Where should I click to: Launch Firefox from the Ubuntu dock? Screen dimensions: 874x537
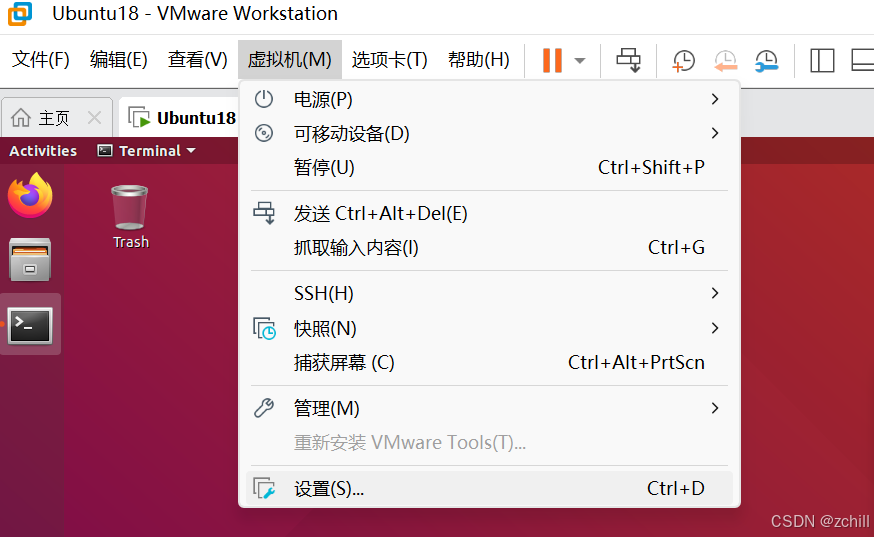tap(30, 195)
